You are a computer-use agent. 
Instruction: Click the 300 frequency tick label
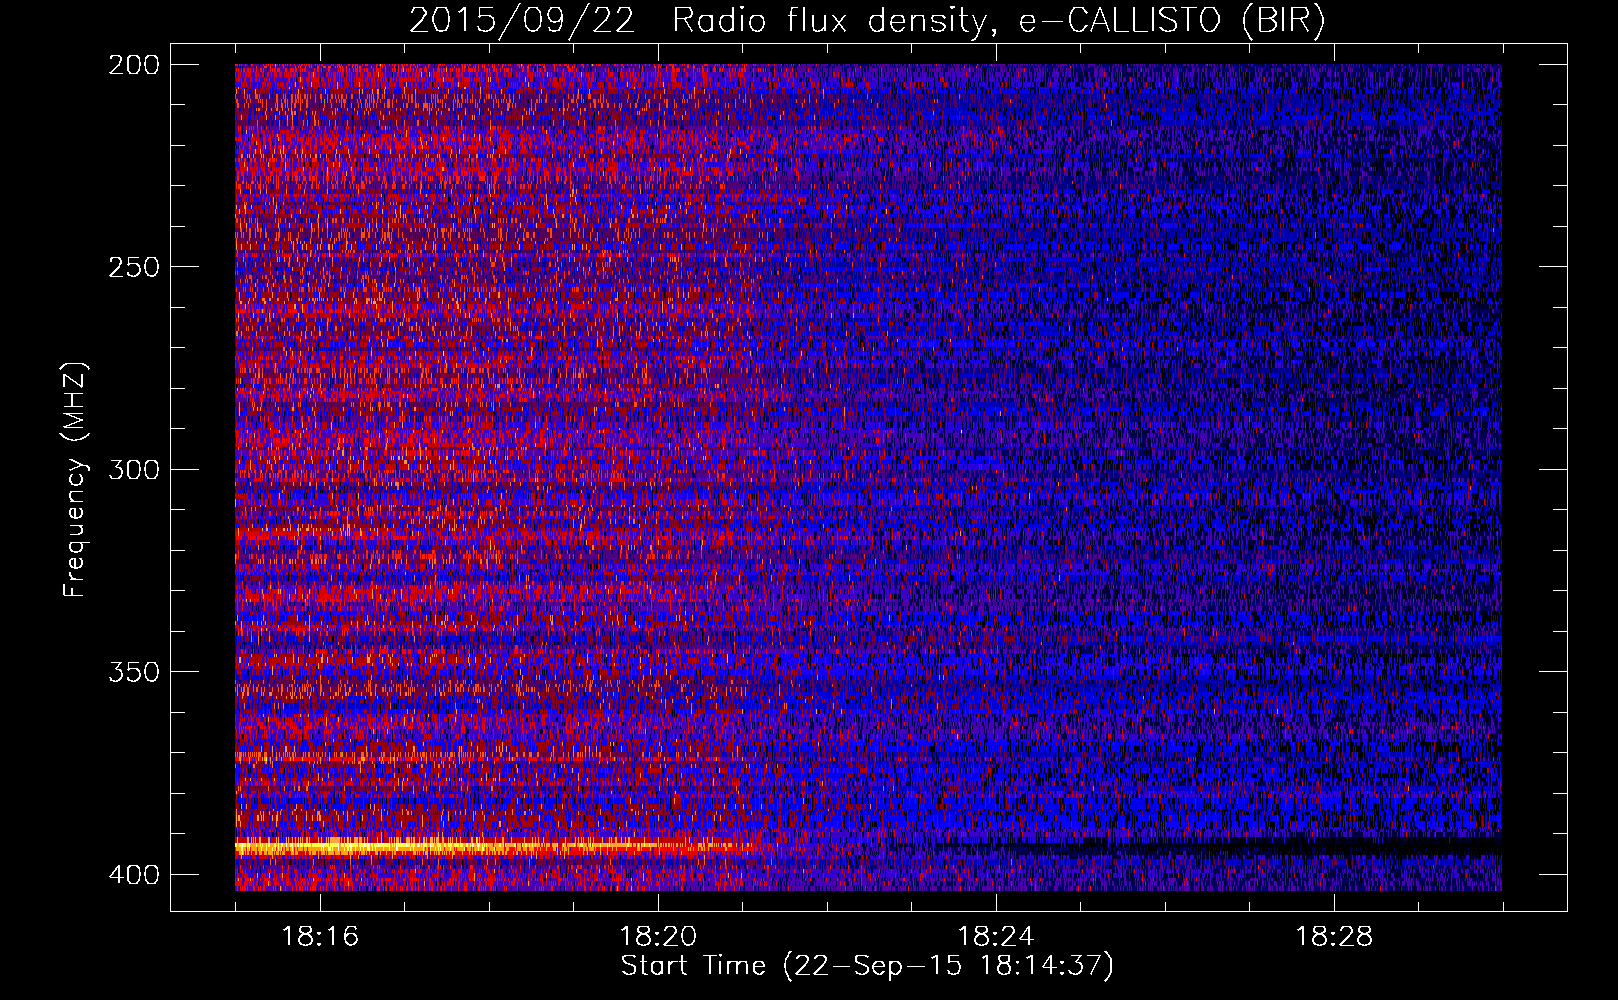(x=133, y=470)
